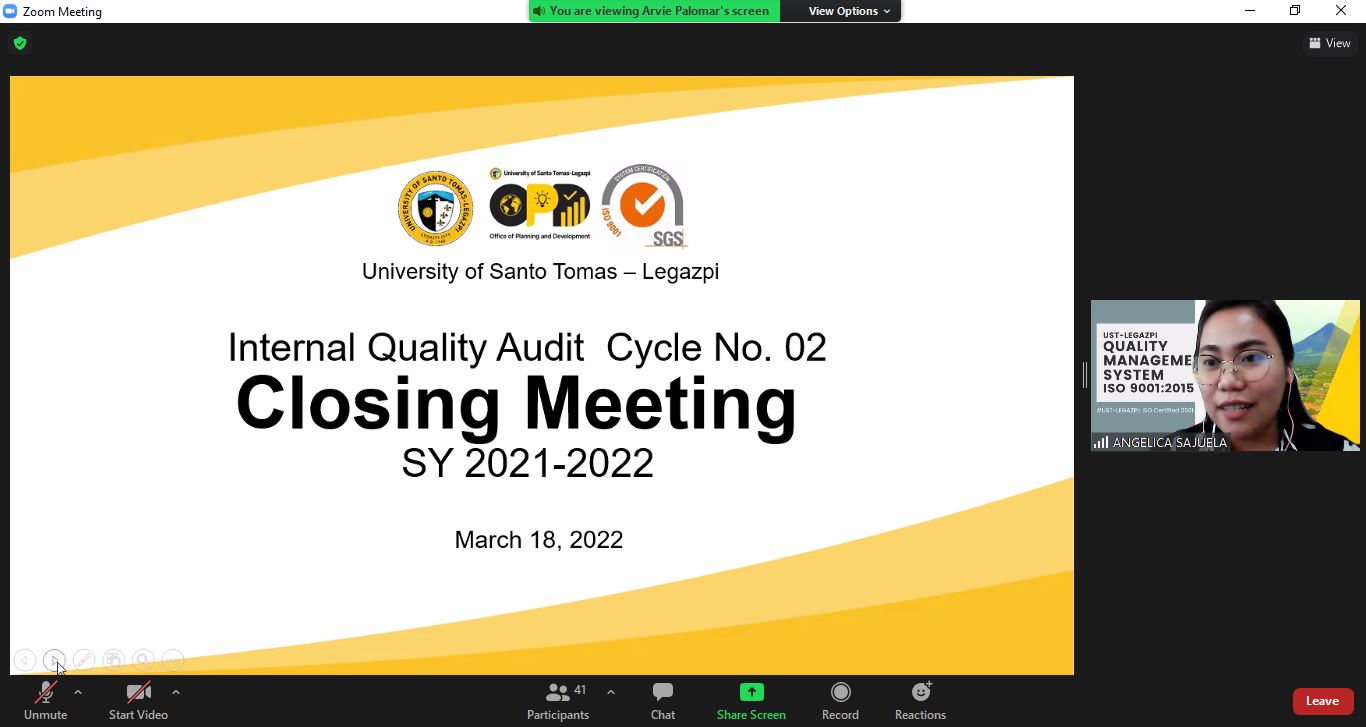1366x727 pixels.
Task: Leave the meeting
Action: click(x=1322, y=701)
